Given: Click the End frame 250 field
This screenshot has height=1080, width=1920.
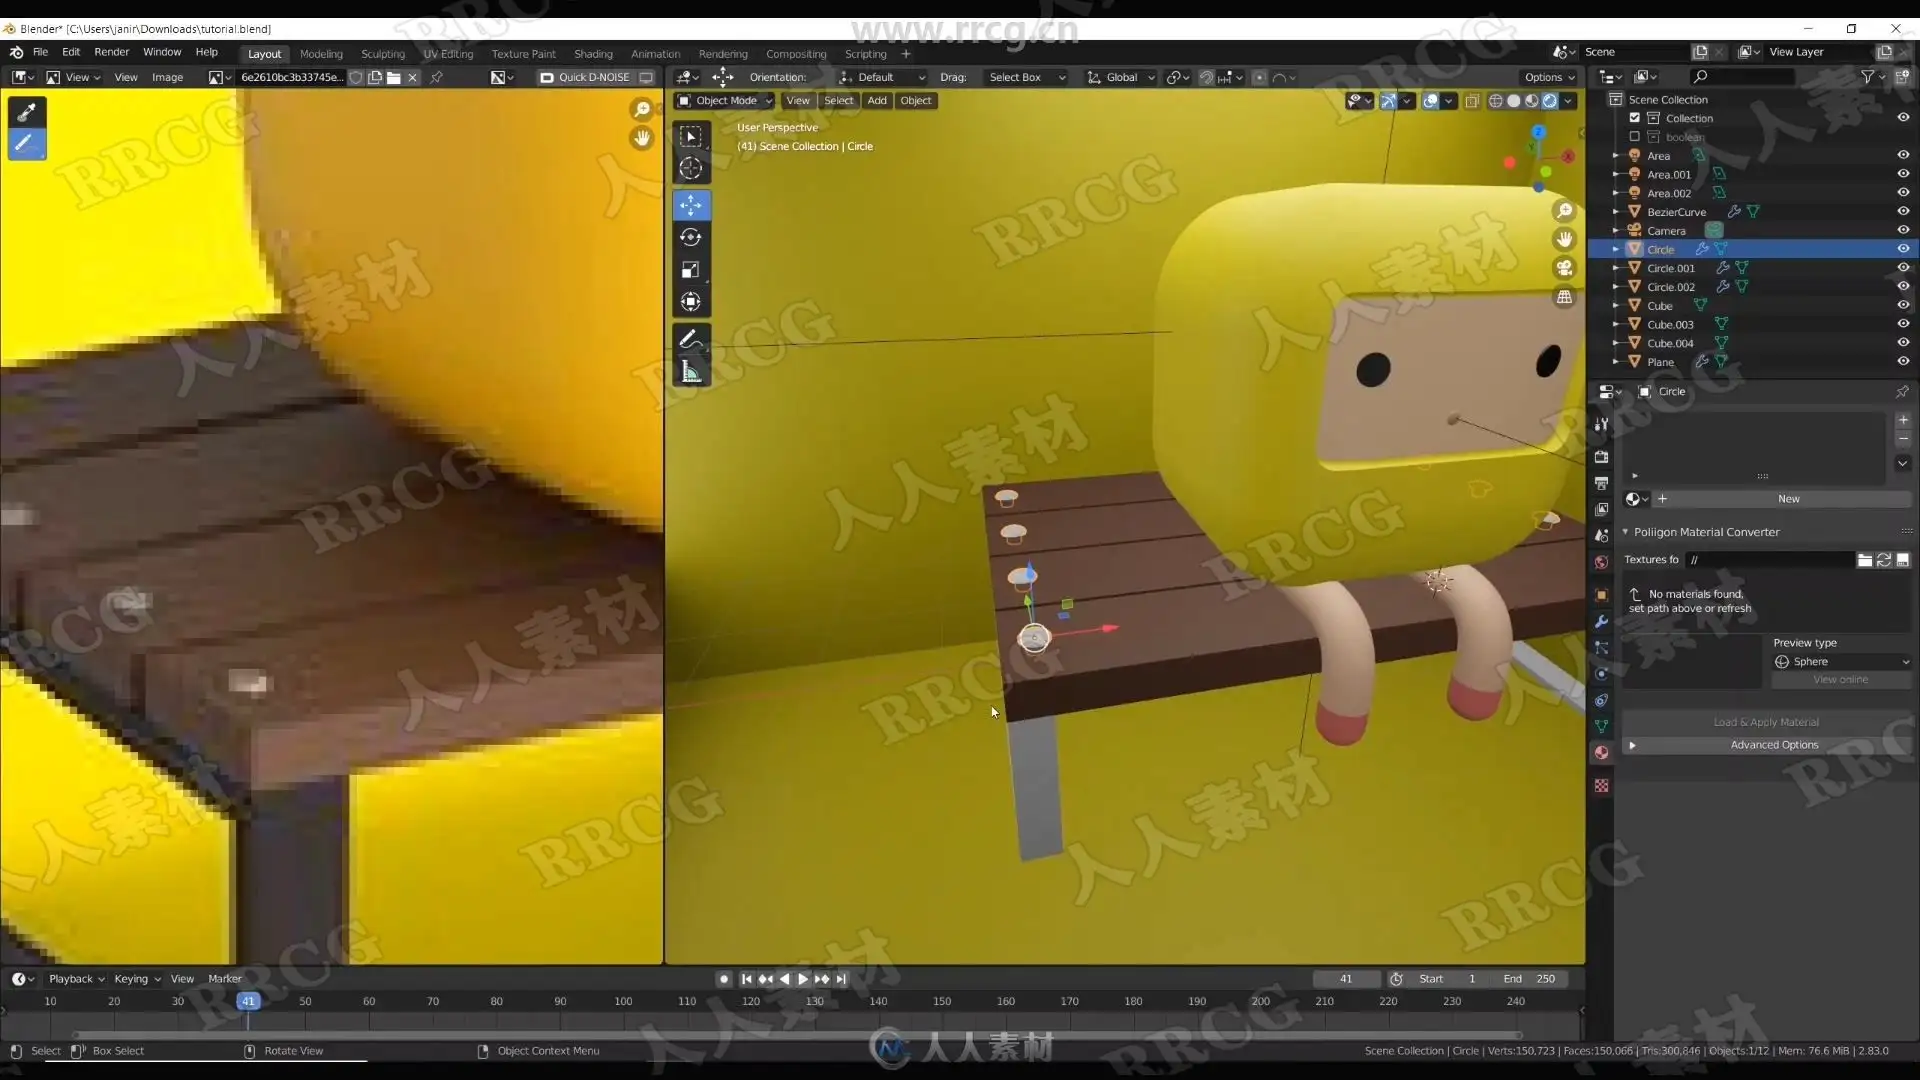Looking at the screenshot, I should click(1530, 979).
